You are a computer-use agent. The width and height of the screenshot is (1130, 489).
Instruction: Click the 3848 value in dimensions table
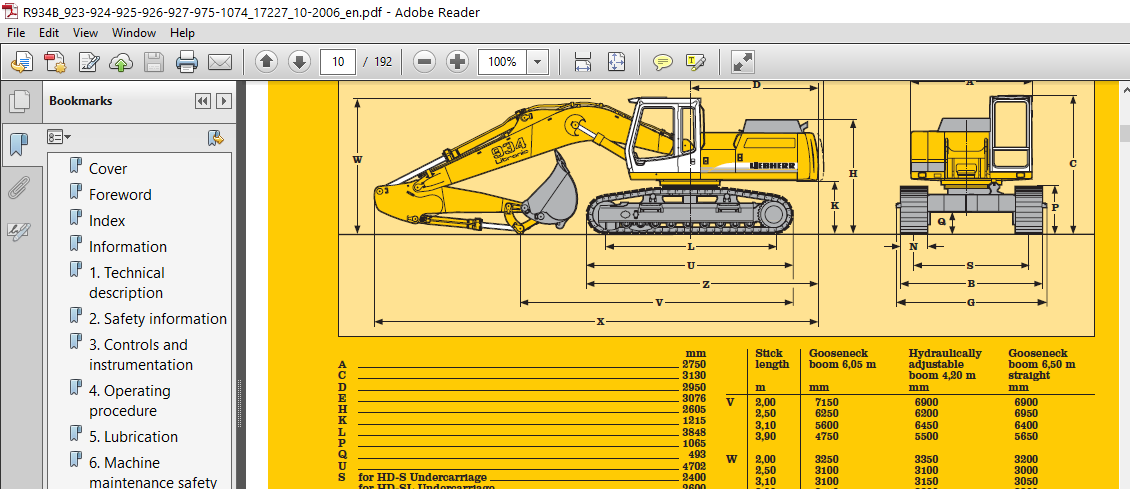coord(696,432)
